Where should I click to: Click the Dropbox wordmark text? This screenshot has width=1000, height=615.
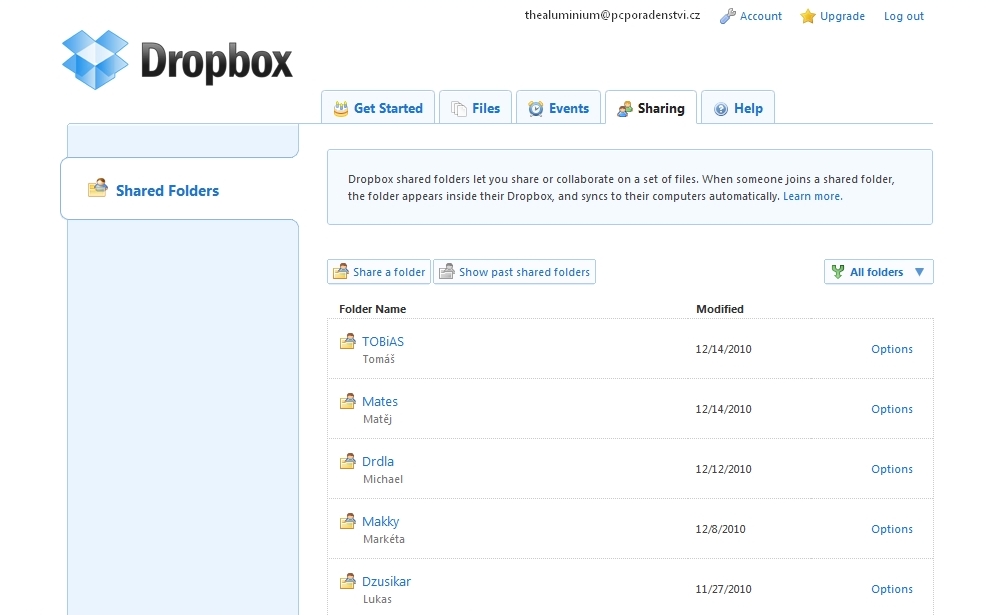[216, 63]
